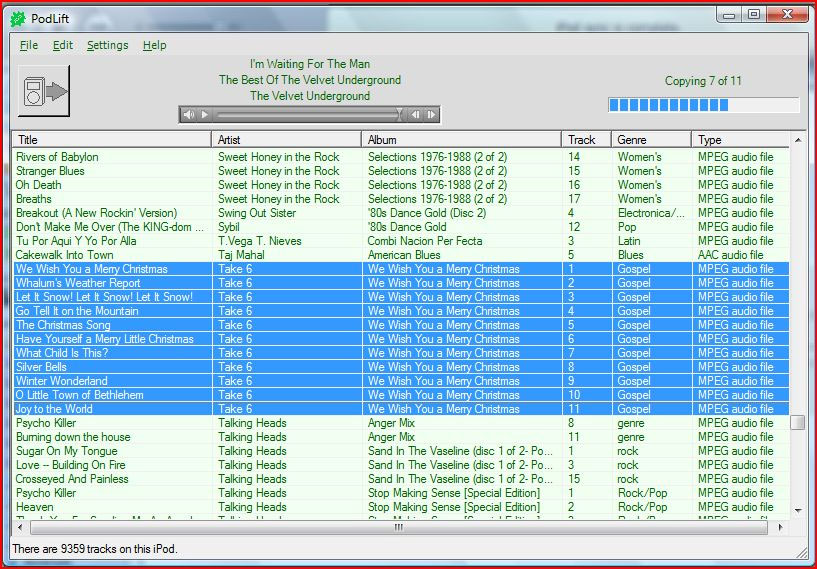Click the vertical scrollbar down arrow
This screenshot has height=569, width=817.
[798, 511]
